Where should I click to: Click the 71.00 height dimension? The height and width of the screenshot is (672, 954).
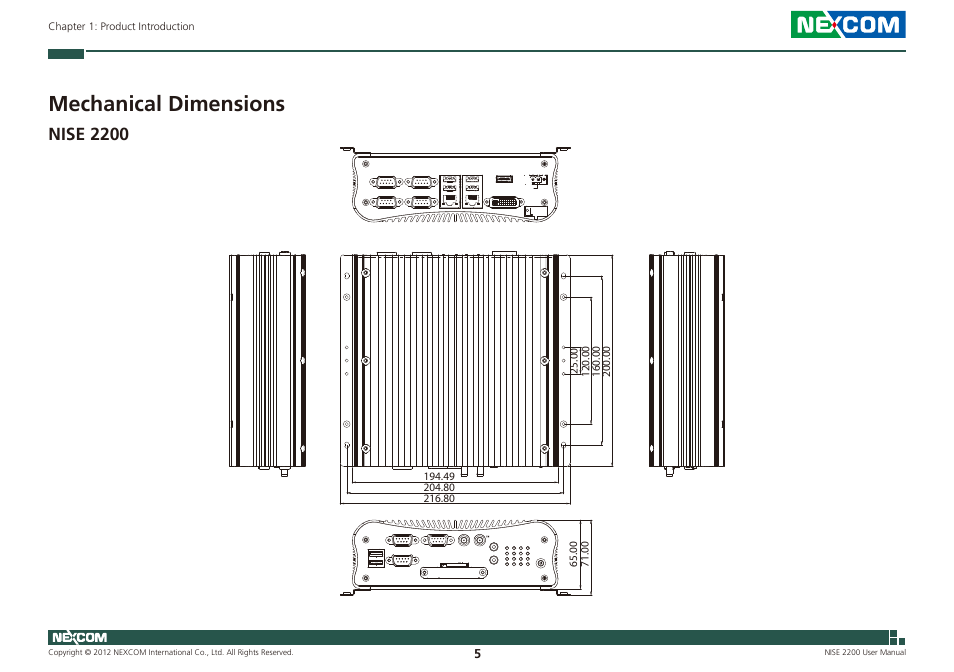click(585, 554)
